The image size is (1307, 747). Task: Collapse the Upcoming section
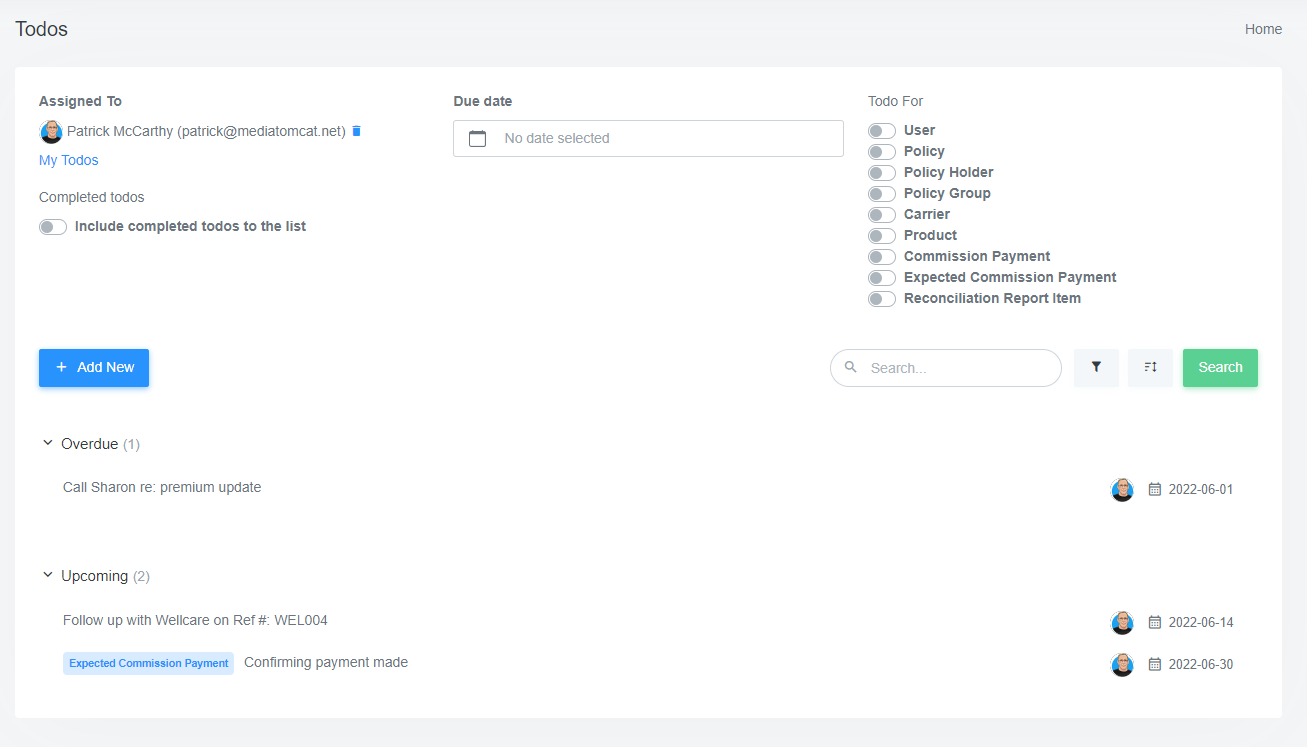[x=47, y=574]
